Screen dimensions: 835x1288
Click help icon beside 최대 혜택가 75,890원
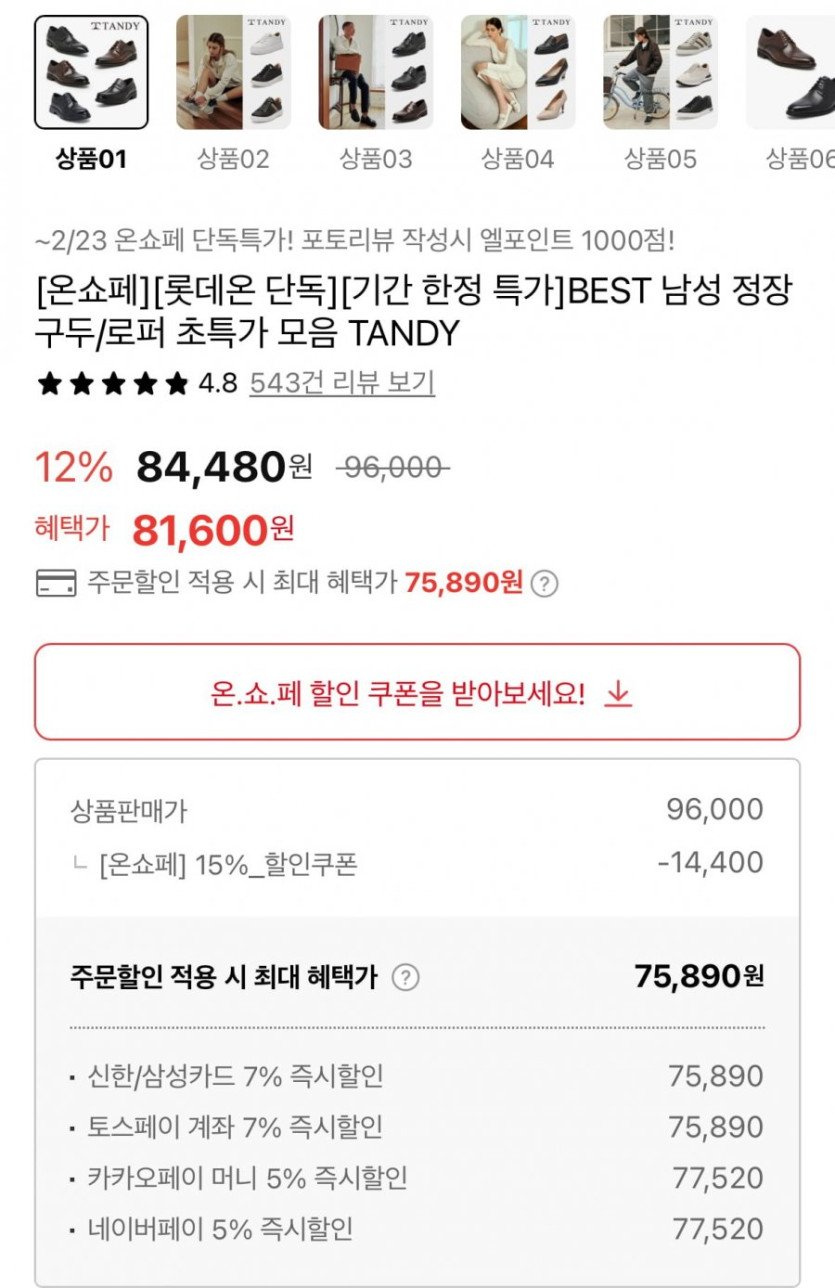pos(543,584)
